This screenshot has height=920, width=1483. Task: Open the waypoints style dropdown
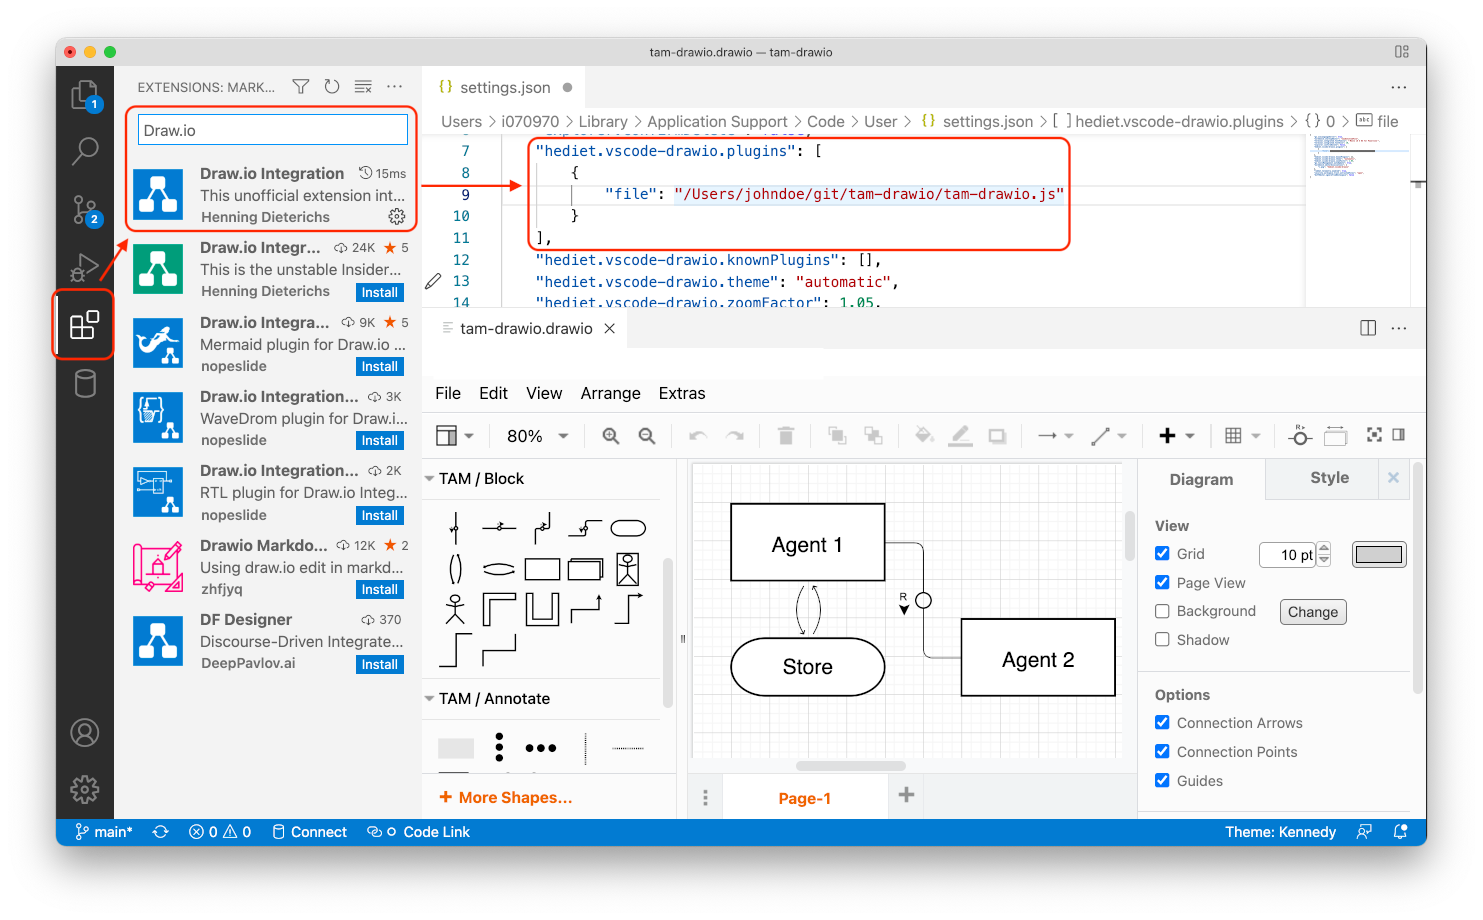coord(1109,436)
